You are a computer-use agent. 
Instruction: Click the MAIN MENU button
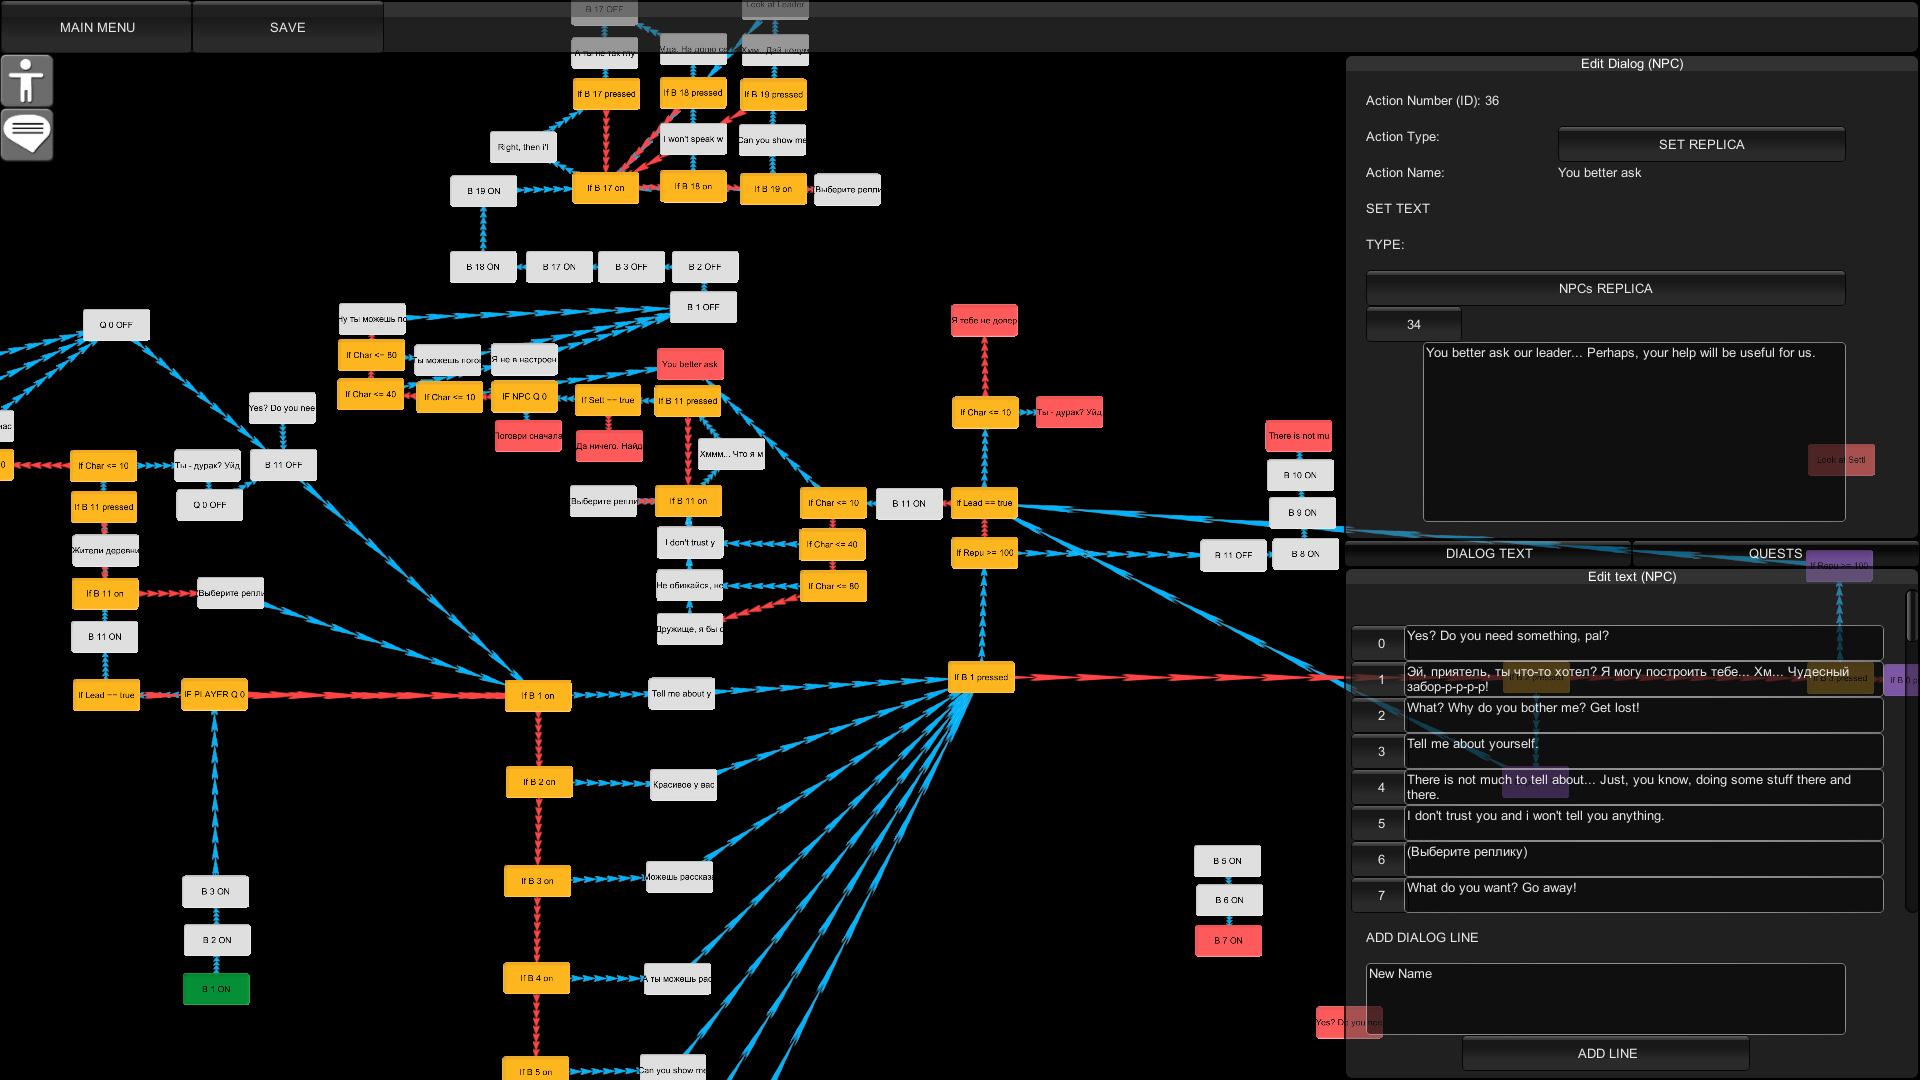[x=97, y=27]
